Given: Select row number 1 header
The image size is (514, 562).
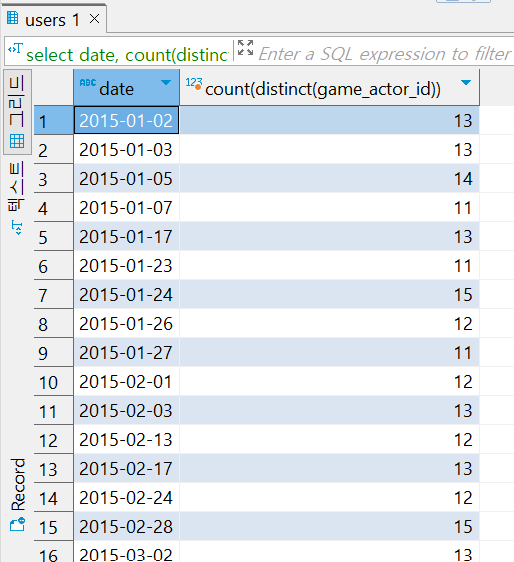Looking at the screenshot, I should (x=54, y=121).
